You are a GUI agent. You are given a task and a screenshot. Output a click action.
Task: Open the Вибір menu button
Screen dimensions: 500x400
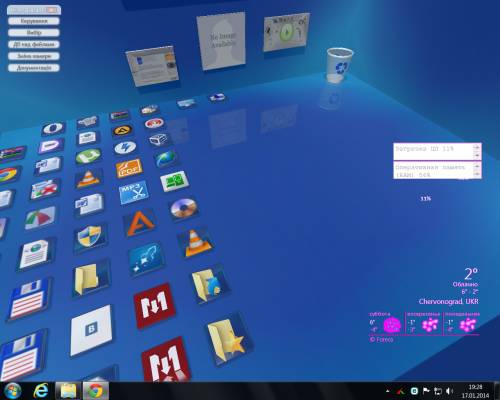click(34, 33)
